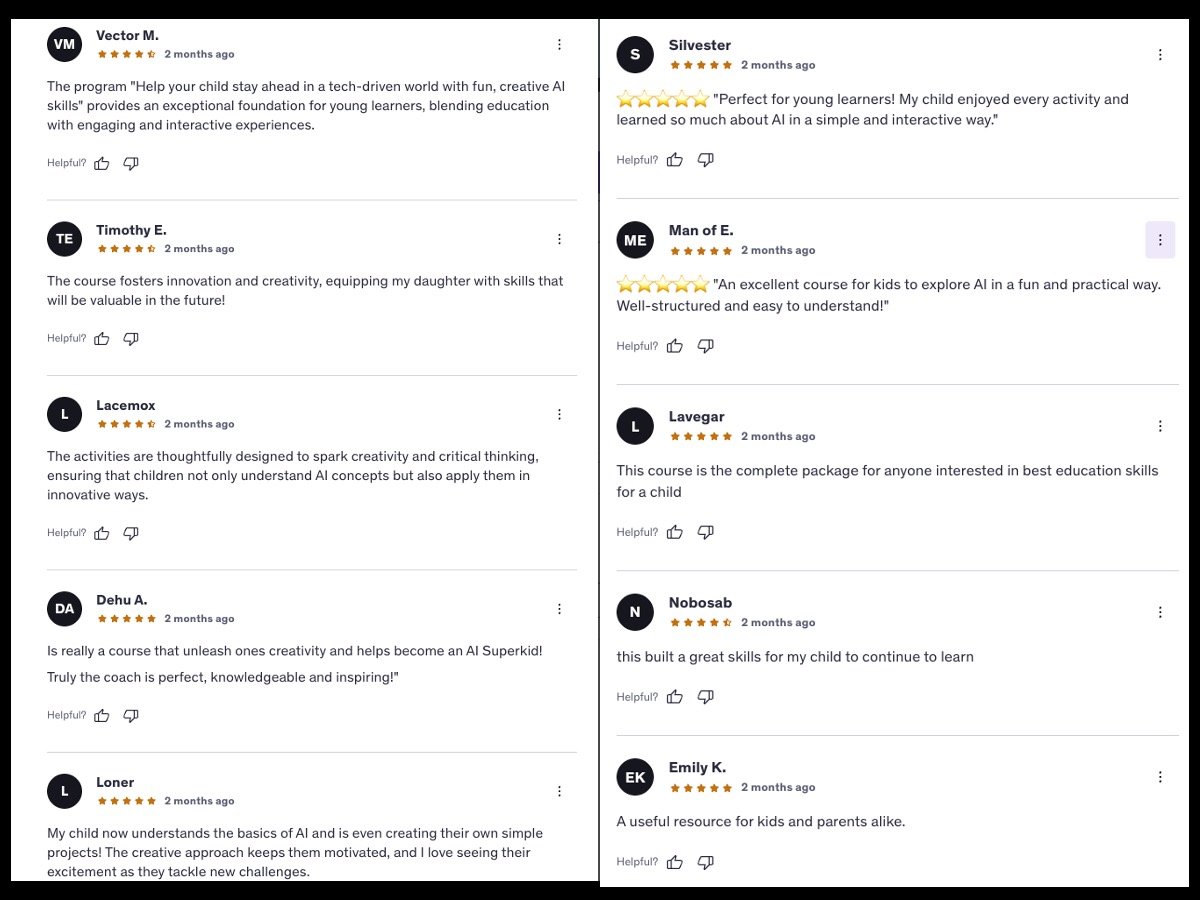Thumbs down Nobosab's review
This screenshot has width=1200, height=900.
tap(705, 697)
